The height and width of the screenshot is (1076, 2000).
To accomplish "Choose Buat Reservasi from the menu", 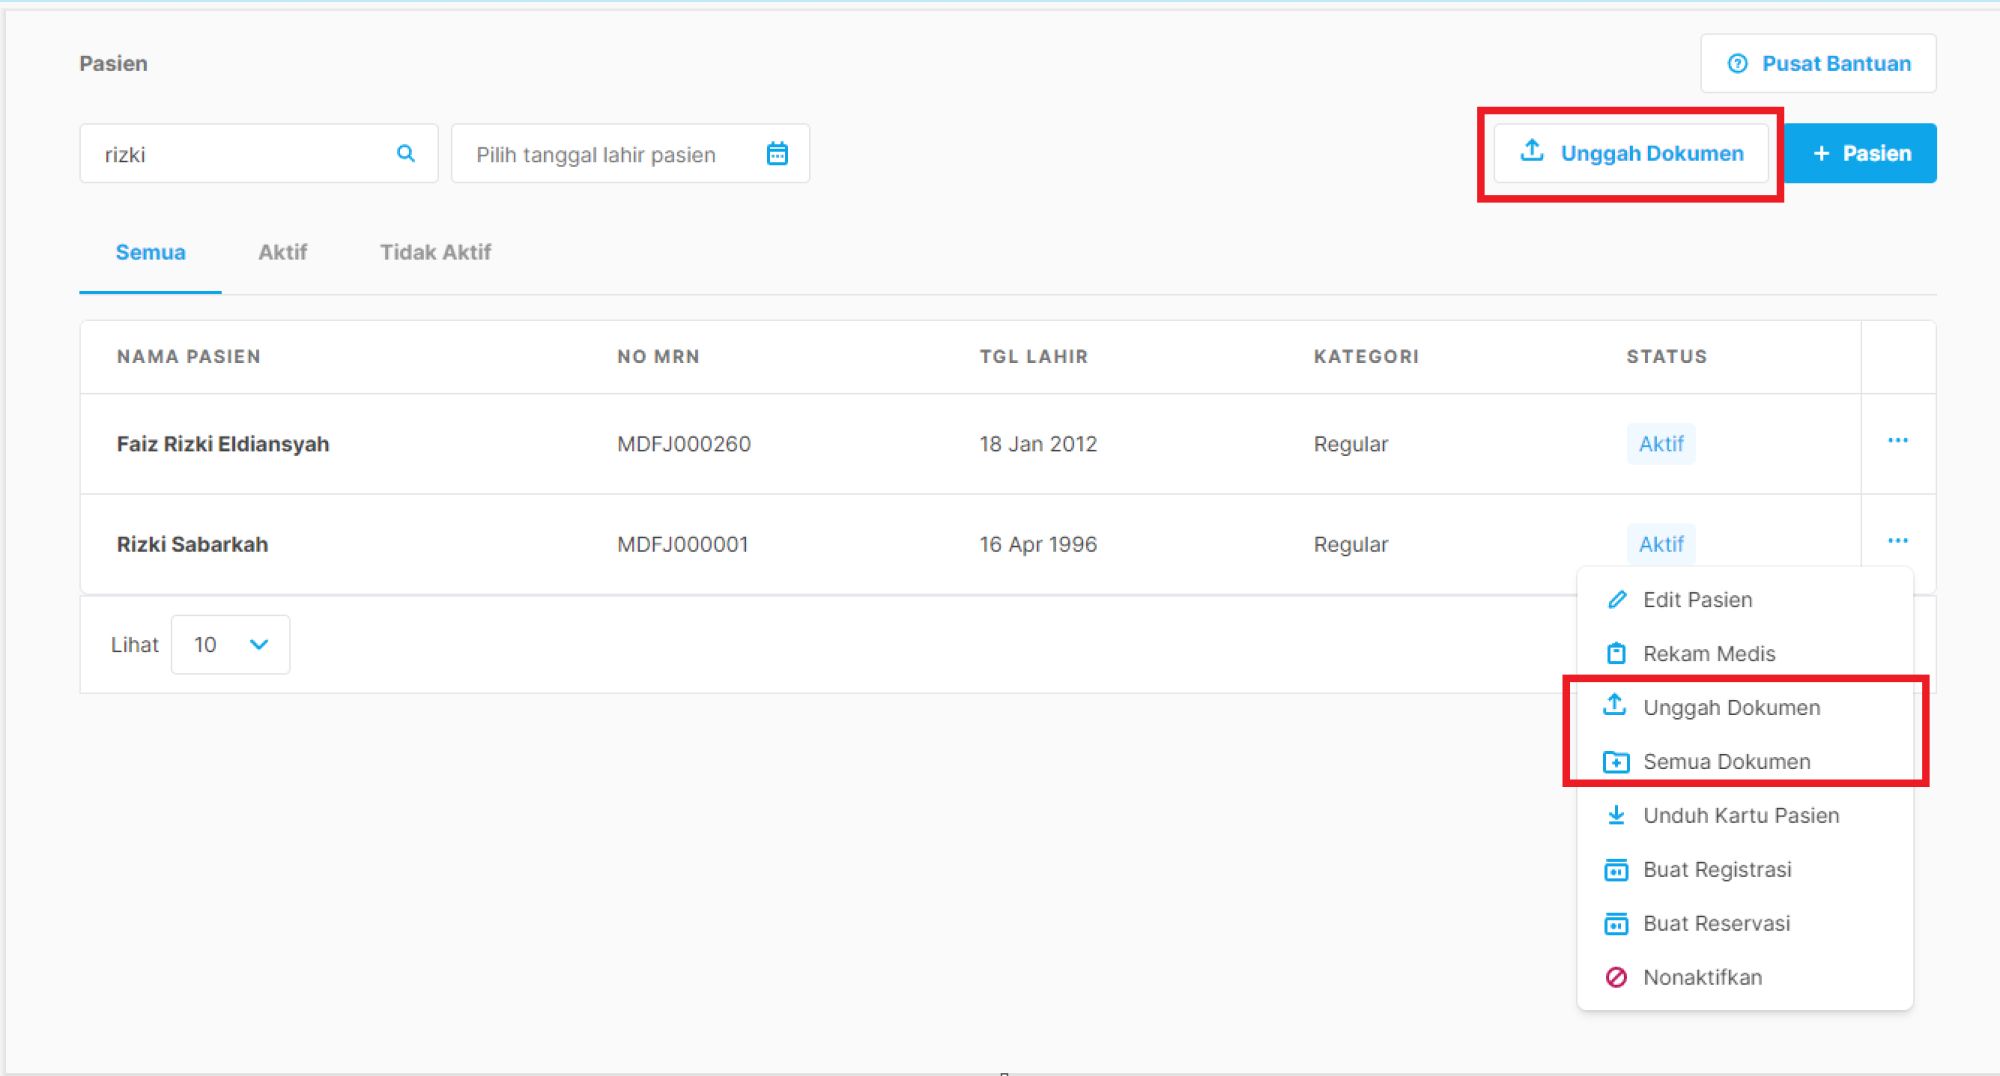I will [1744, 924].
